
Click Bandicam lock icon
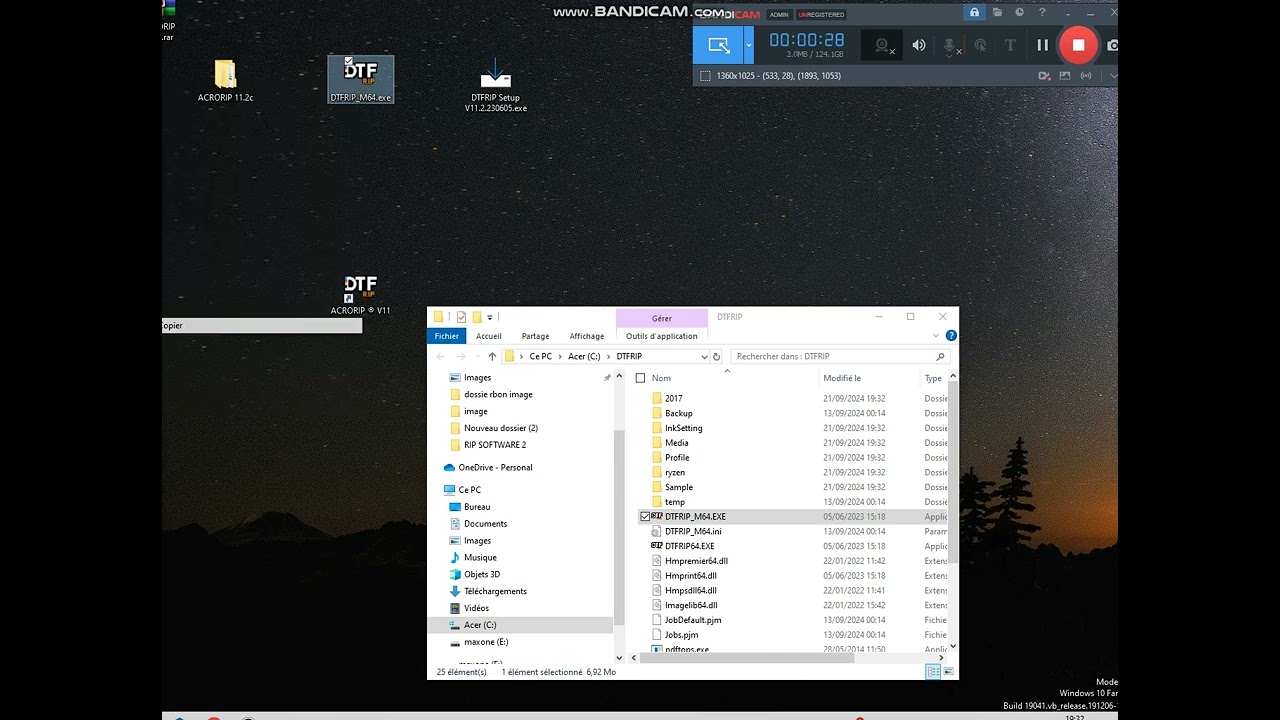[974, 13]
